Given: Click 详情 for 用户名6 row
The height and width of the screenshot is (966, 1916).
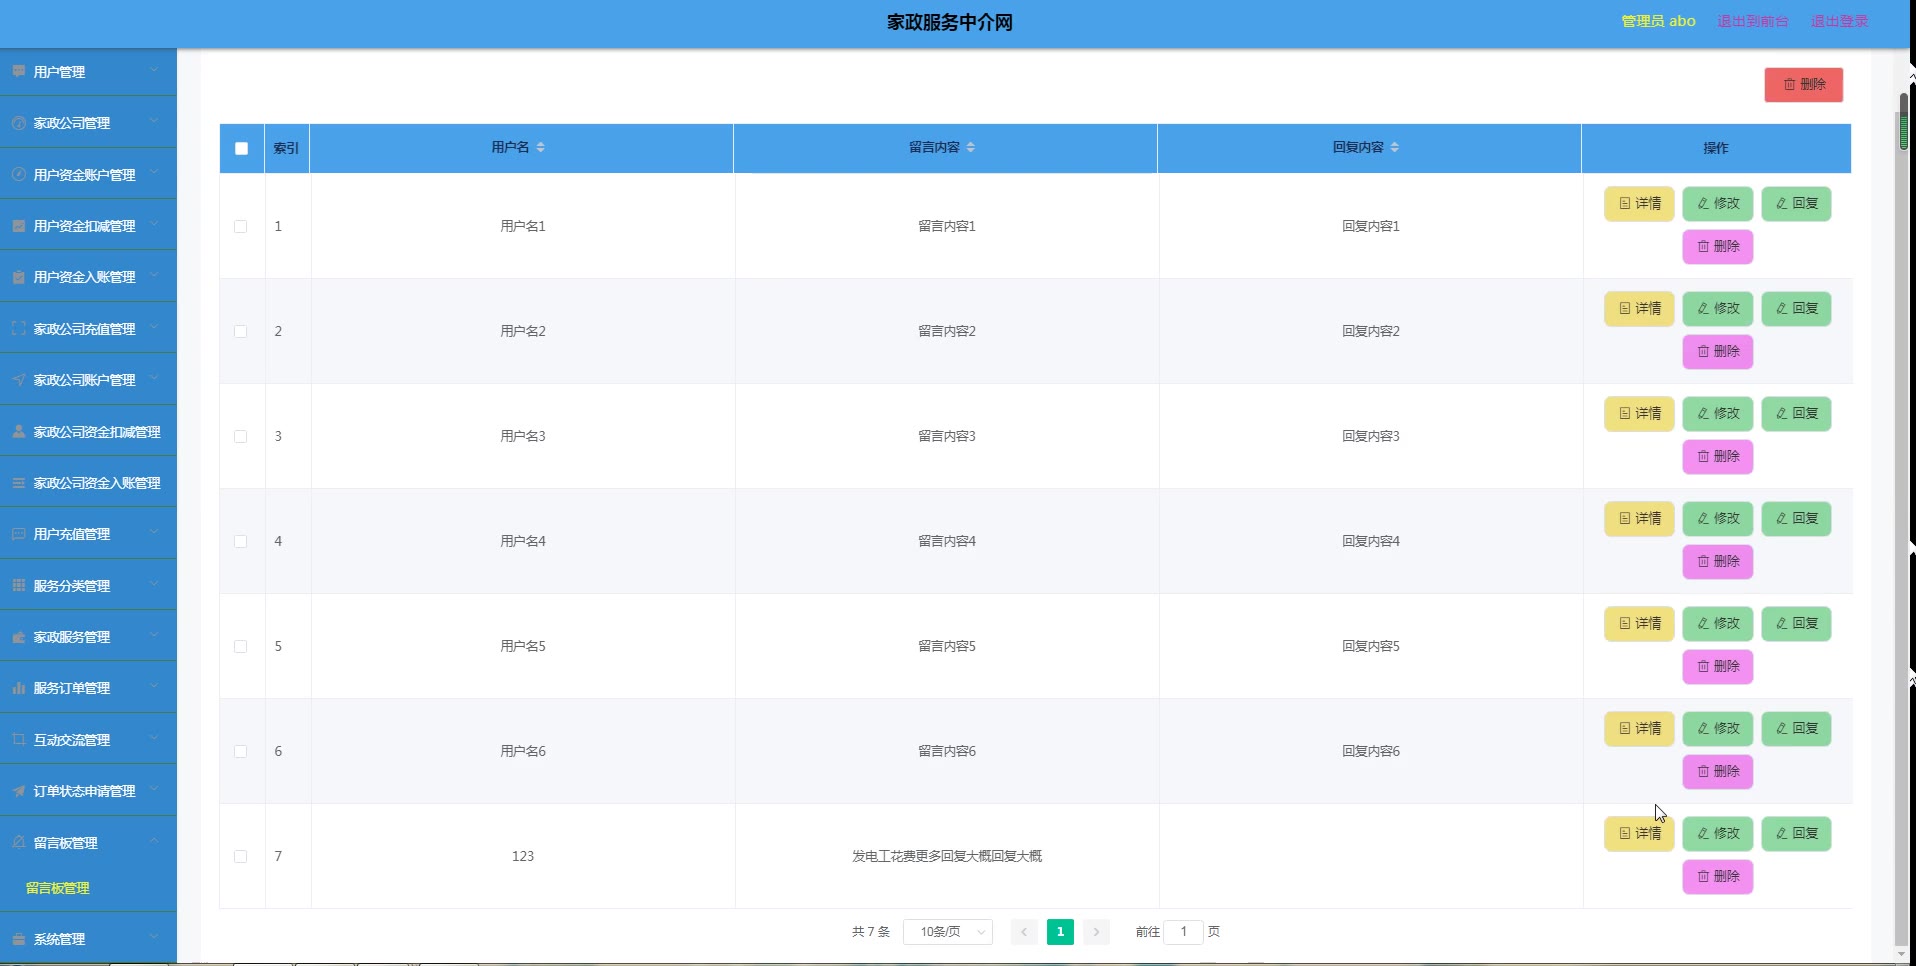Looking at the screenshot, I should pos(1639,729).
